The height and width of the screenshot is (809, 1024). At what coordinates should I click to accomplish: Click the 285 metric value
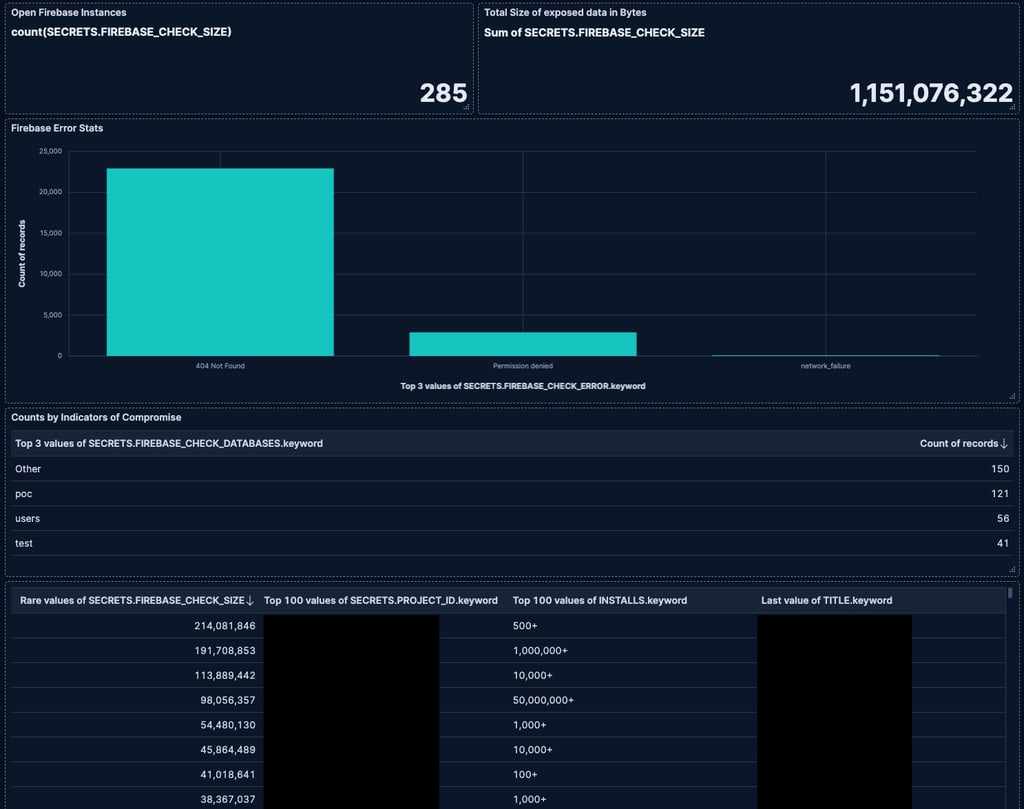tap(443, 93)
